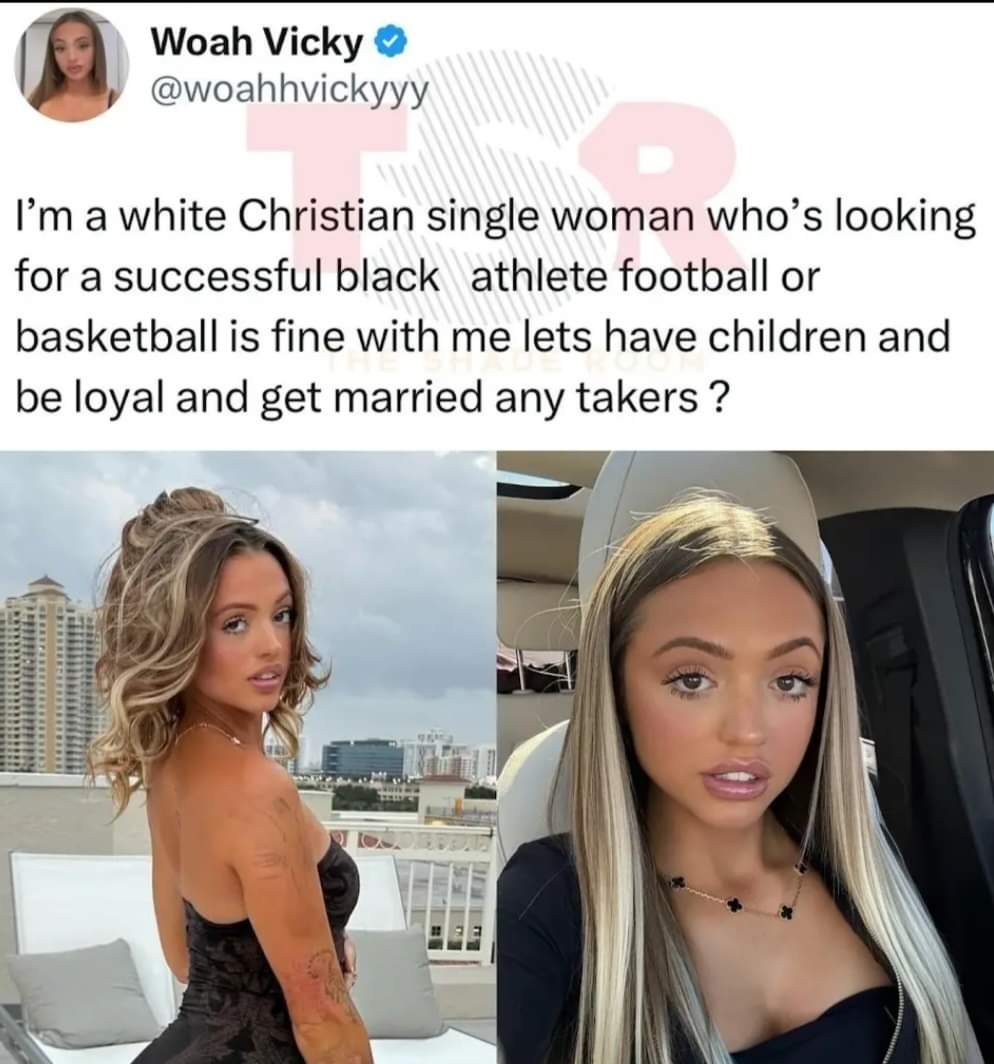Open Woah Vicky's profile avatar

[x=72, y=65]
